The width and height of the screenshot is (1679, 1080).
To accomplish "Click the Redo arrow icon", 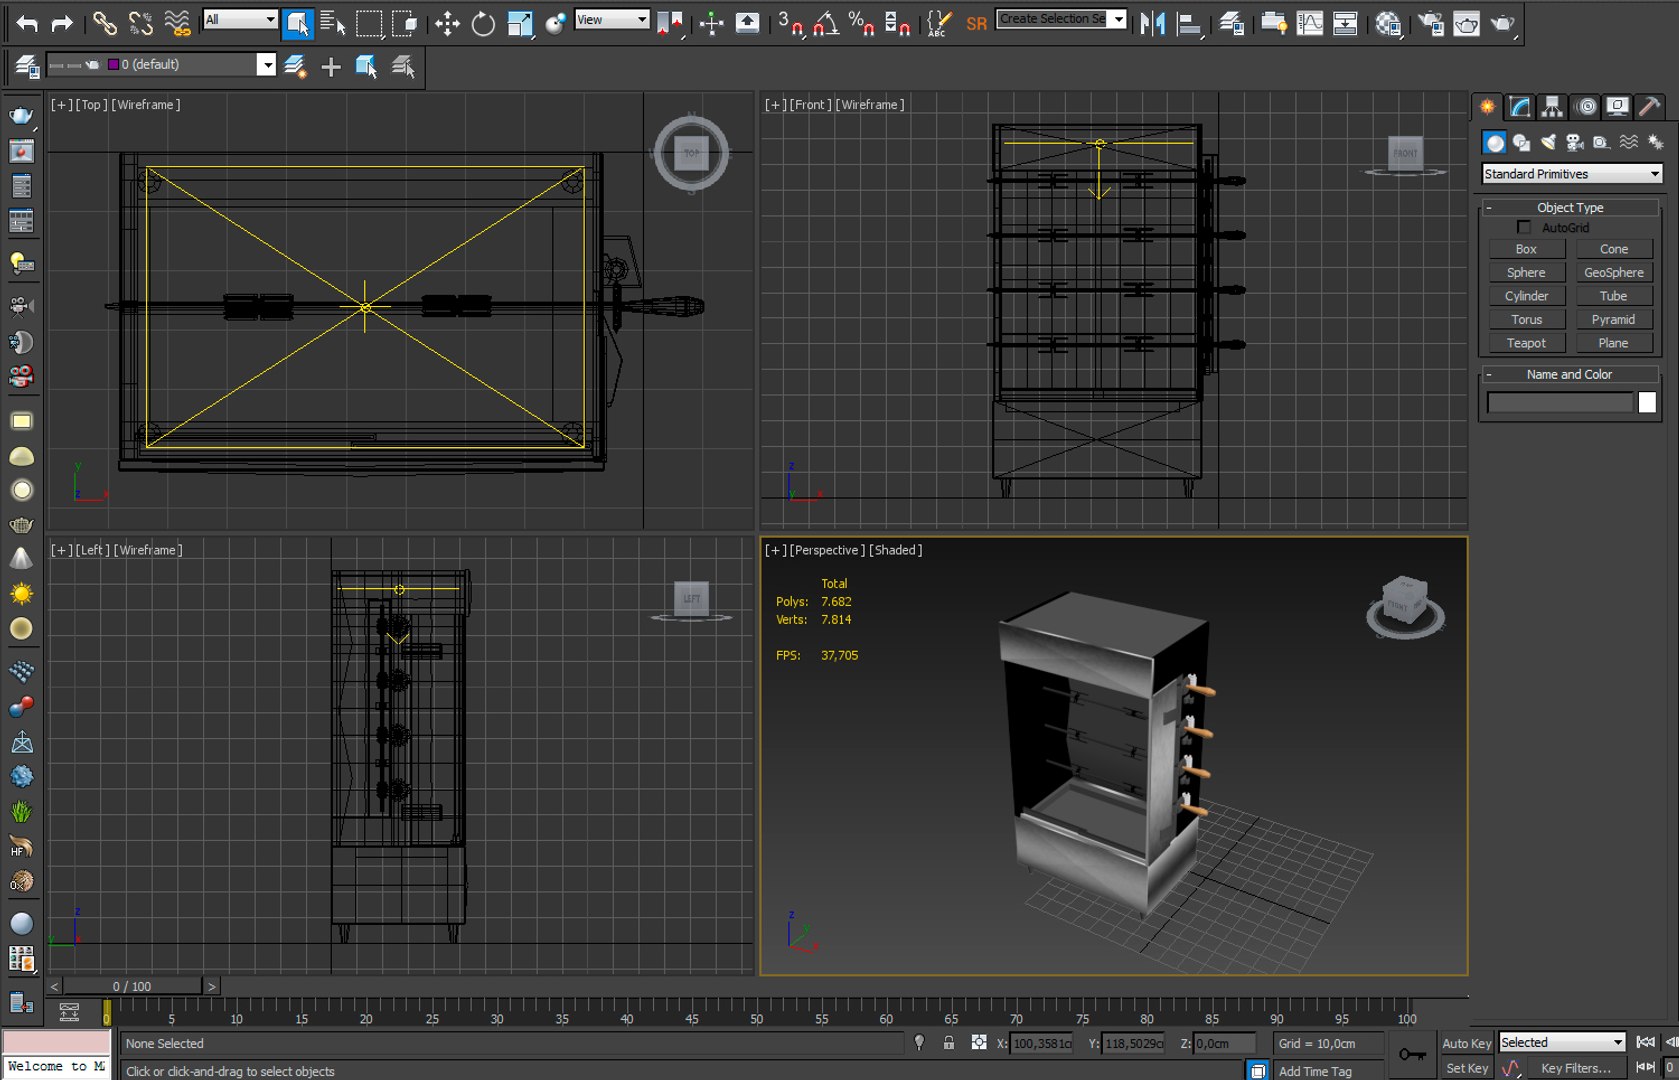I will (x=62, y=22).
